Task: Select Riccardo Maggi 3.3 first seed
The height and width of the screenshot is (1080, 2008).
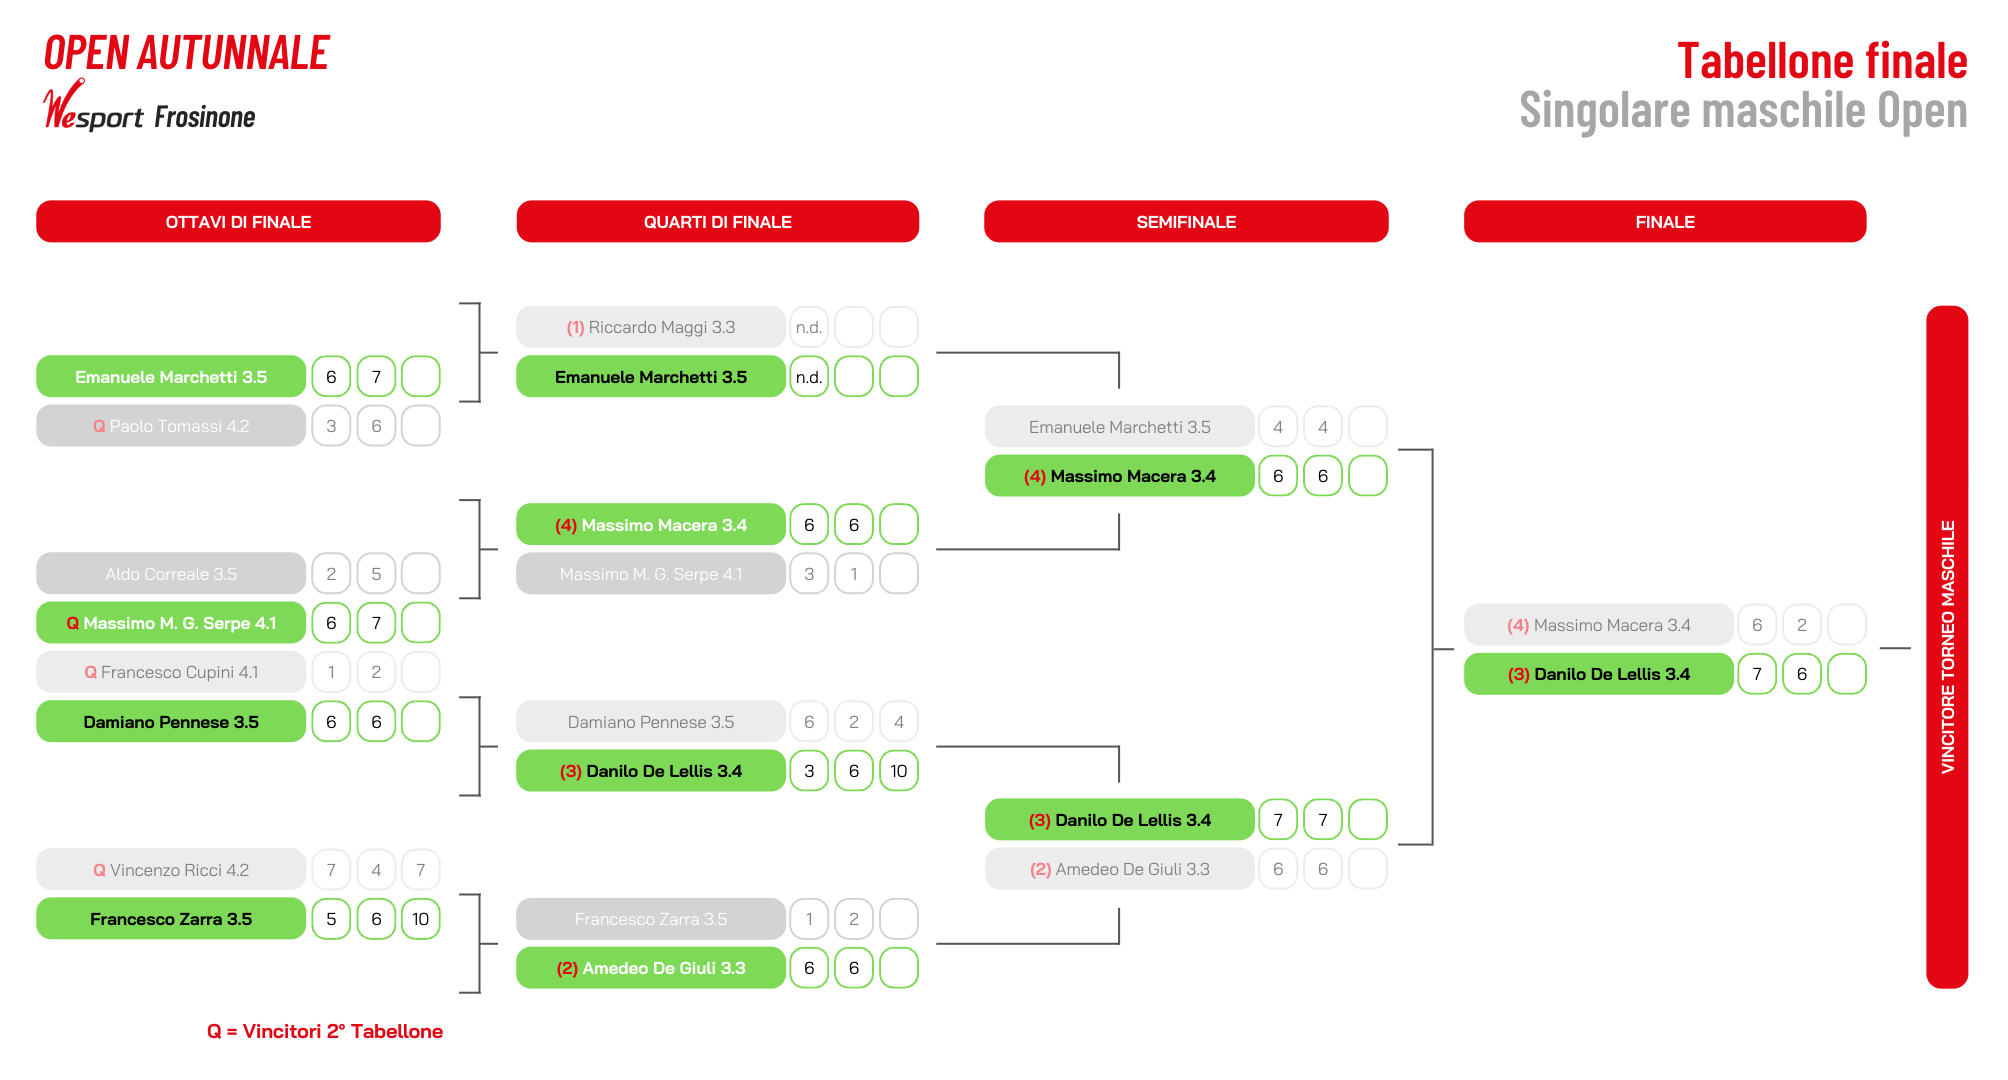Action: 651,327
